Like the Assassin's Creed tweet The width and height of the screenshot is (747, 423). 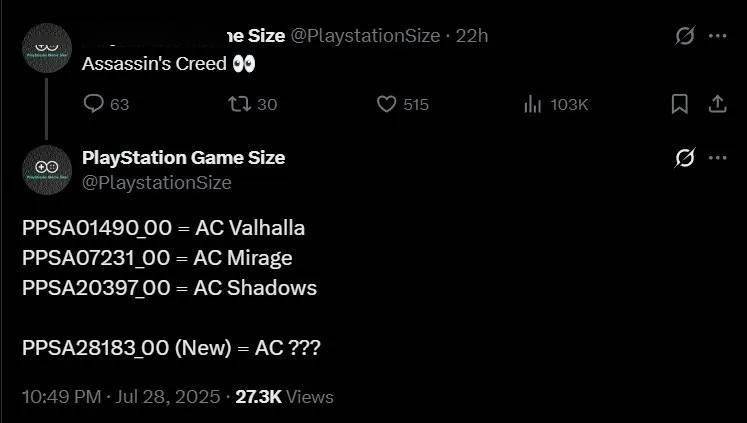[x=386, y=104]
